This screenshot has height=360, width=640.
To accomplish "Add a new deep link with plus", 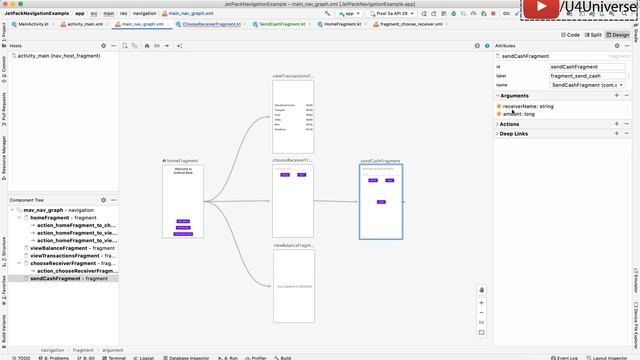I will tap(617, 133).
